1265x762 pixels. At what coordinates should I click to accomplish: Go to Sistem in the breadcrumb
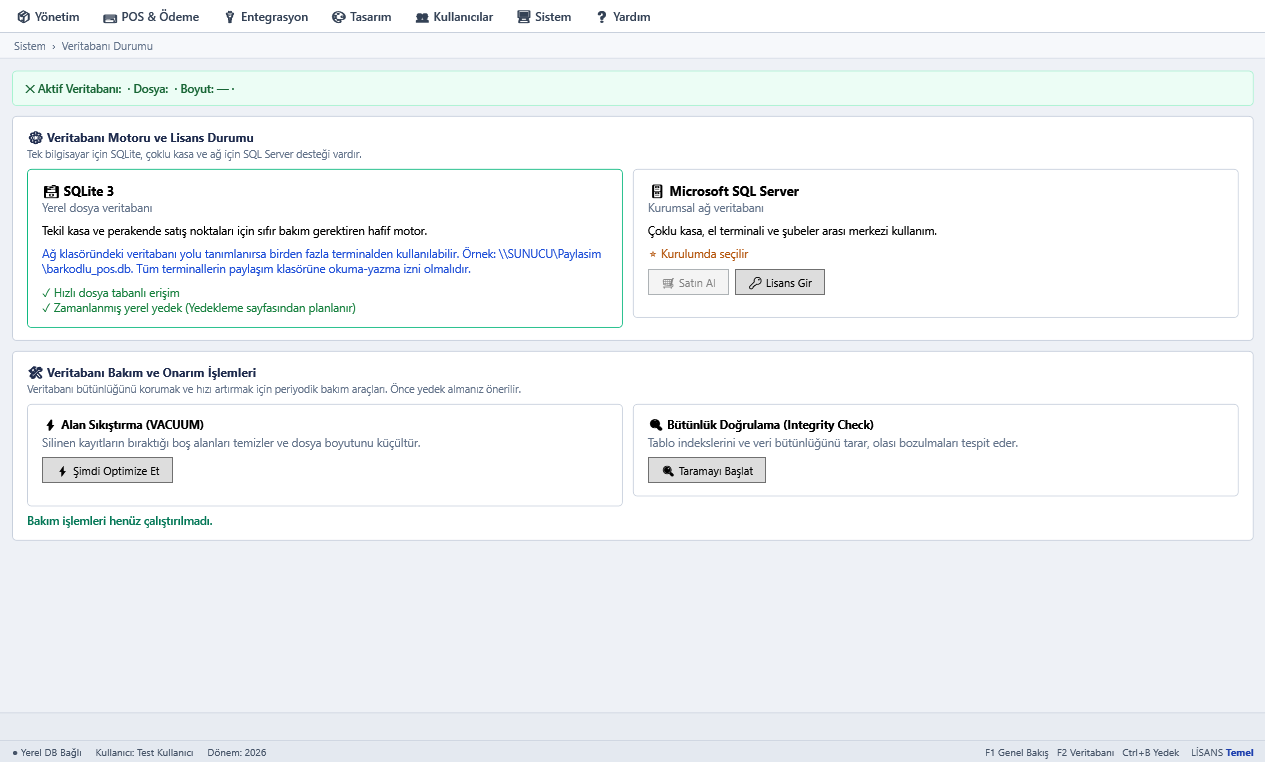pyautogui.click(x=30, y=46)
